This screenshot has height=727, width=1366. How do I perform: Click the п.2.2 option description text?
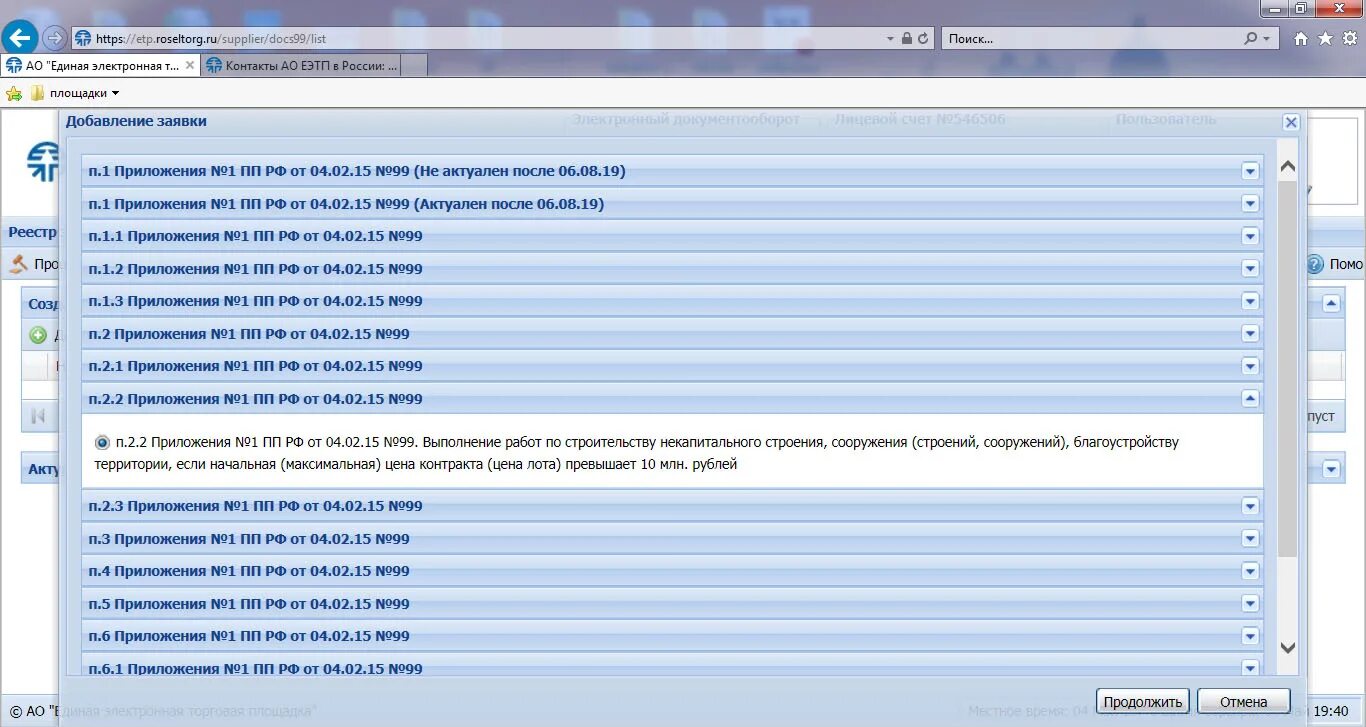click(636, 453)
